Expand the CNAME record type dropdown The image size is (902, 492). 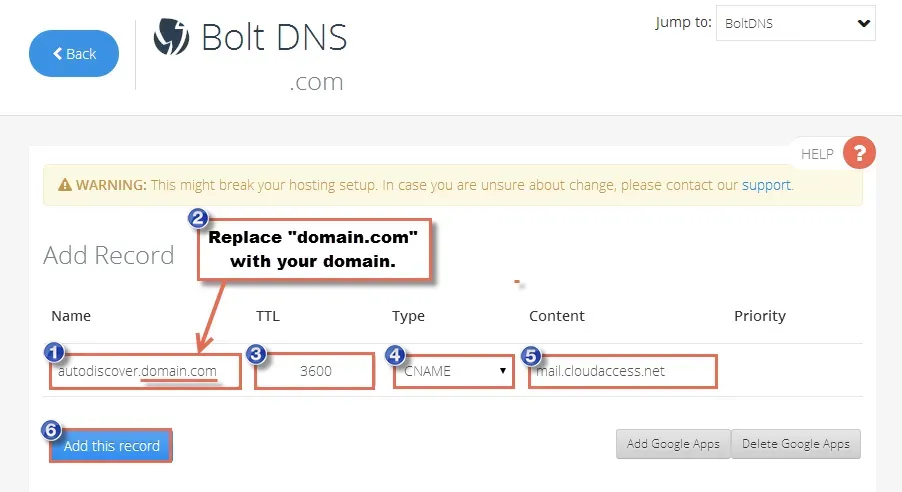[x=453, y=371]
